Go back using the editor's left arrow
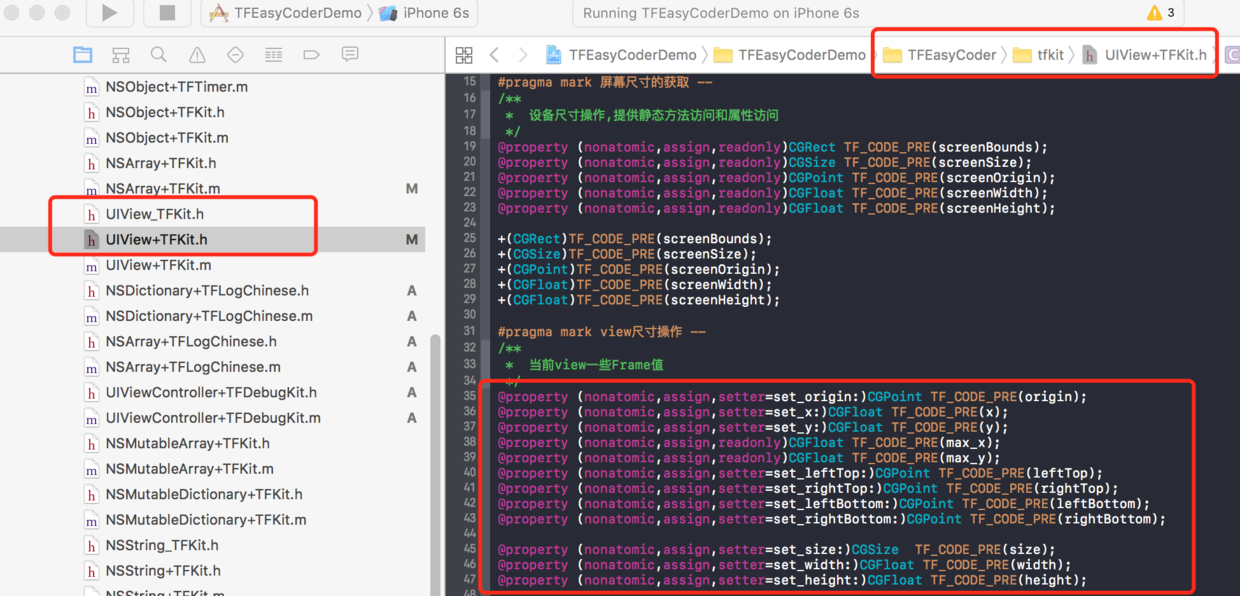Image resolution: width=1240 pixels, height=596 pixels. tap(494, 55)
